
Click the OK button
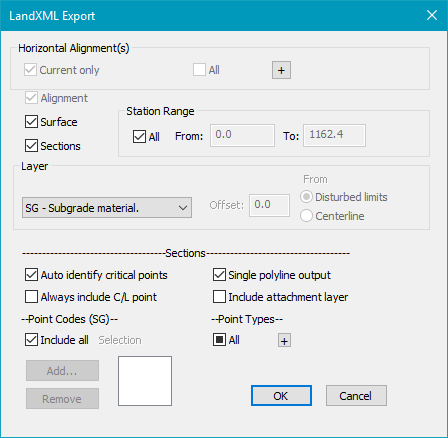tap(281, 396)
